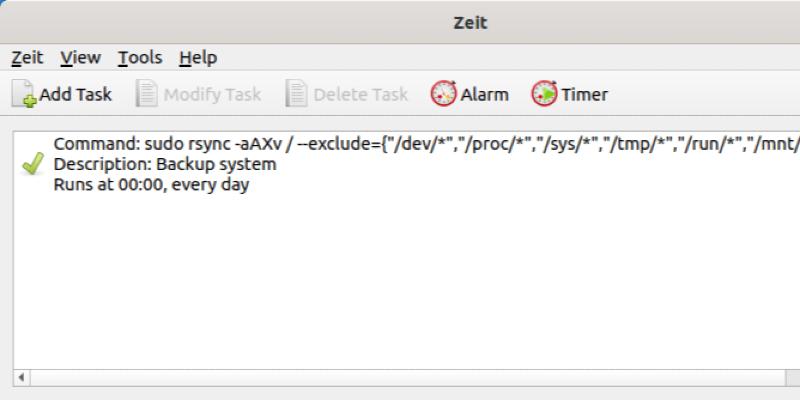Click the Alarm text label
This screenshot has width=800, height=400.
click(x=484, y=95)
